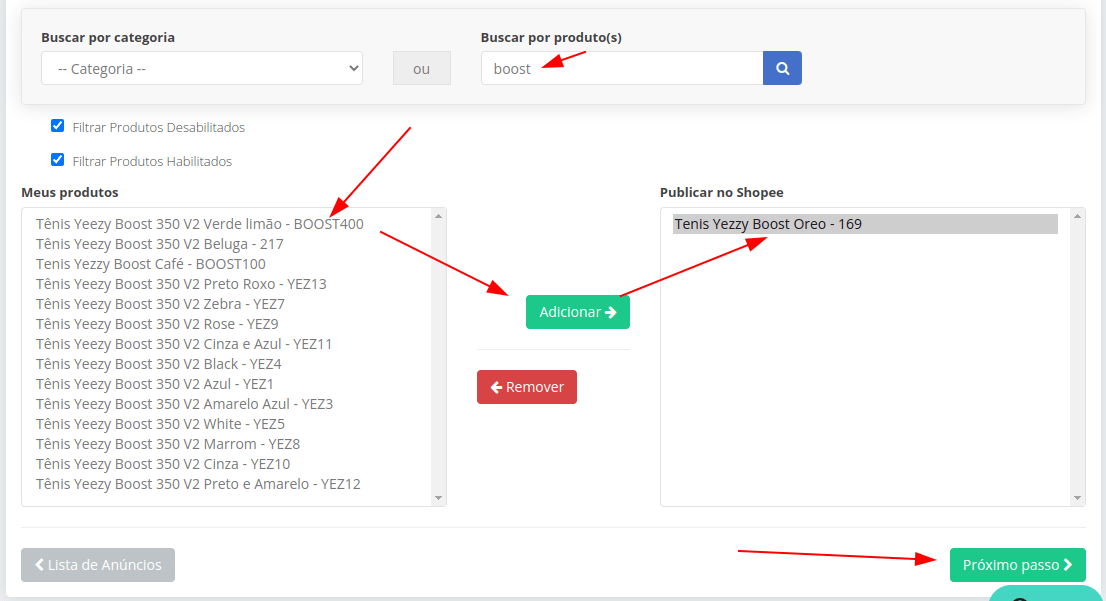Image resolution: width=1106 pixels, height=601 pixels.
Task: Focus the product search field containing boost
Action: (621, 68)
